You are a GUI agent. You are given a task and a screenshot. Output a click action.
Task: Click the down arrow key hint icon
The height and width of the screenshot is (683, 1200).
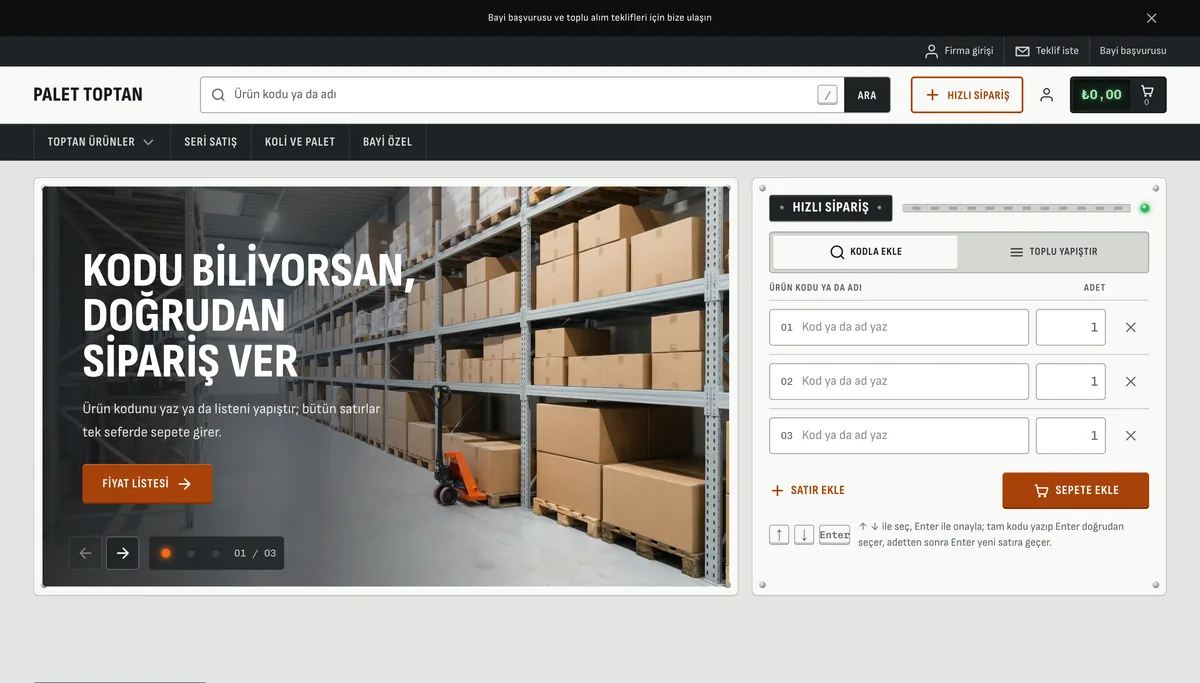[x=804, y=534]
